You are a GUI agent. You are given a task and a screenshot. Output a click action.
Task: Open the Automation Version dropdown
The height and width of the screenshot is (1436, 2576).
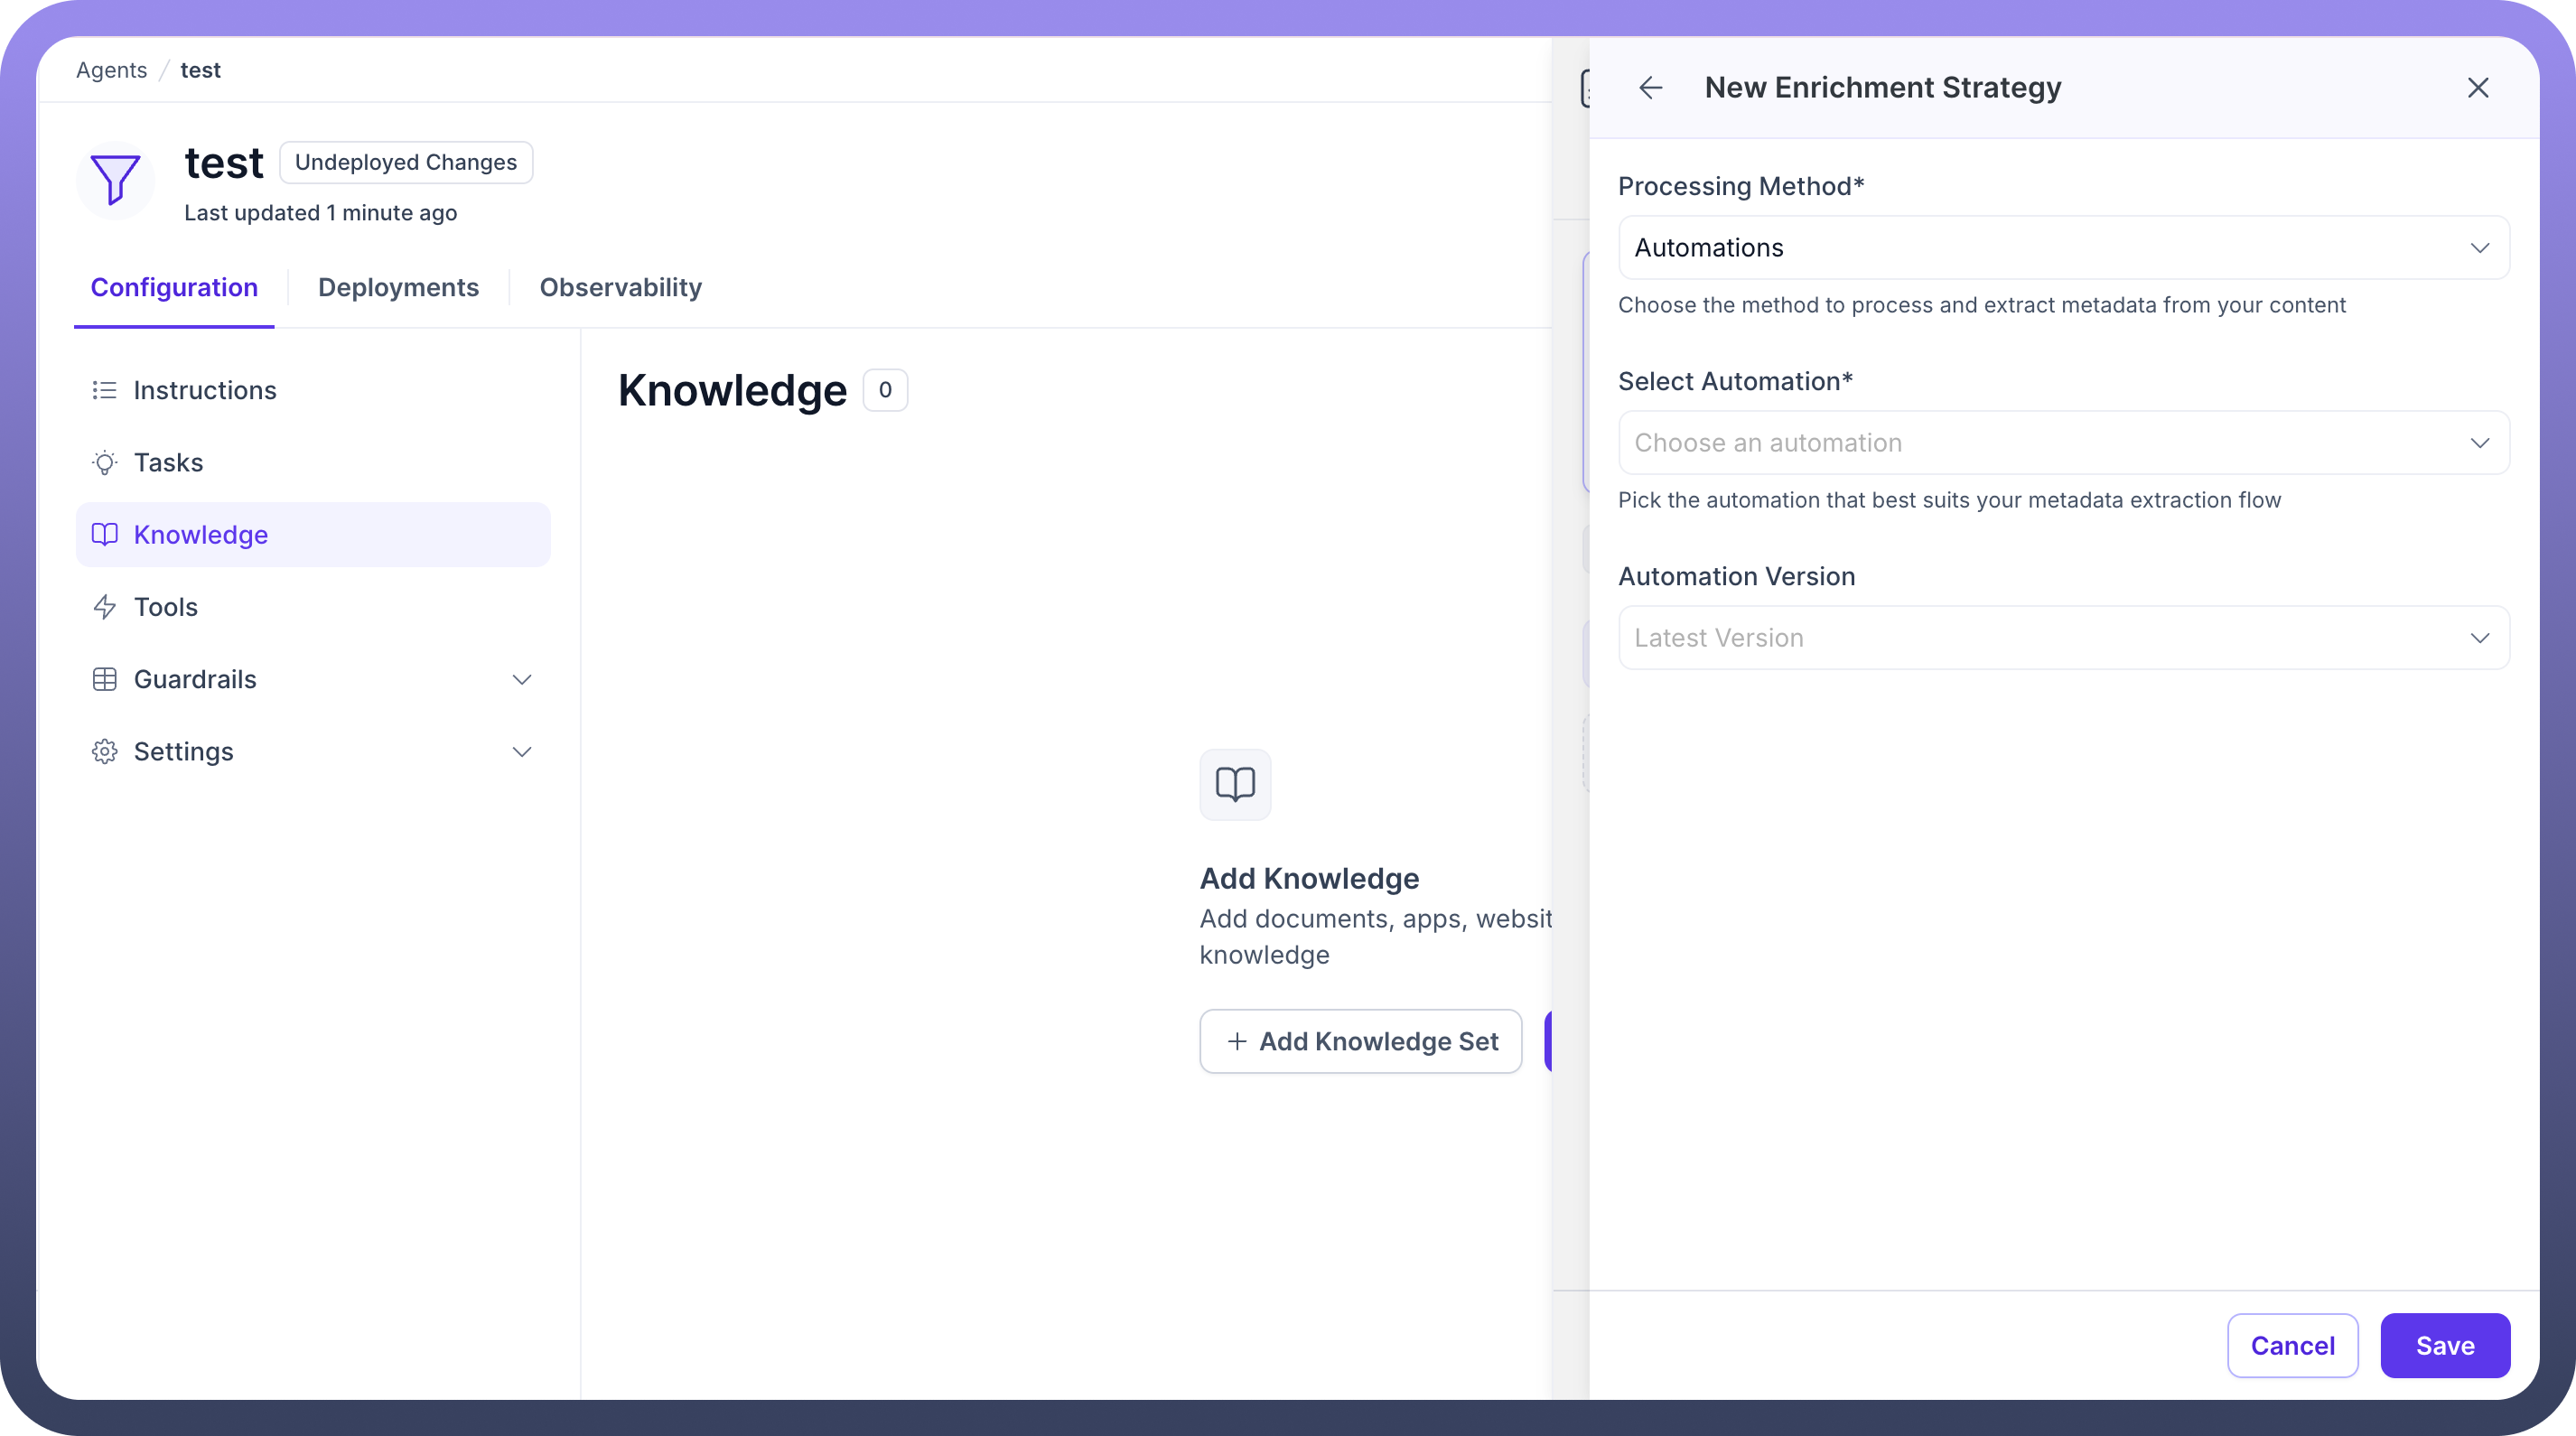(2063, 637)
